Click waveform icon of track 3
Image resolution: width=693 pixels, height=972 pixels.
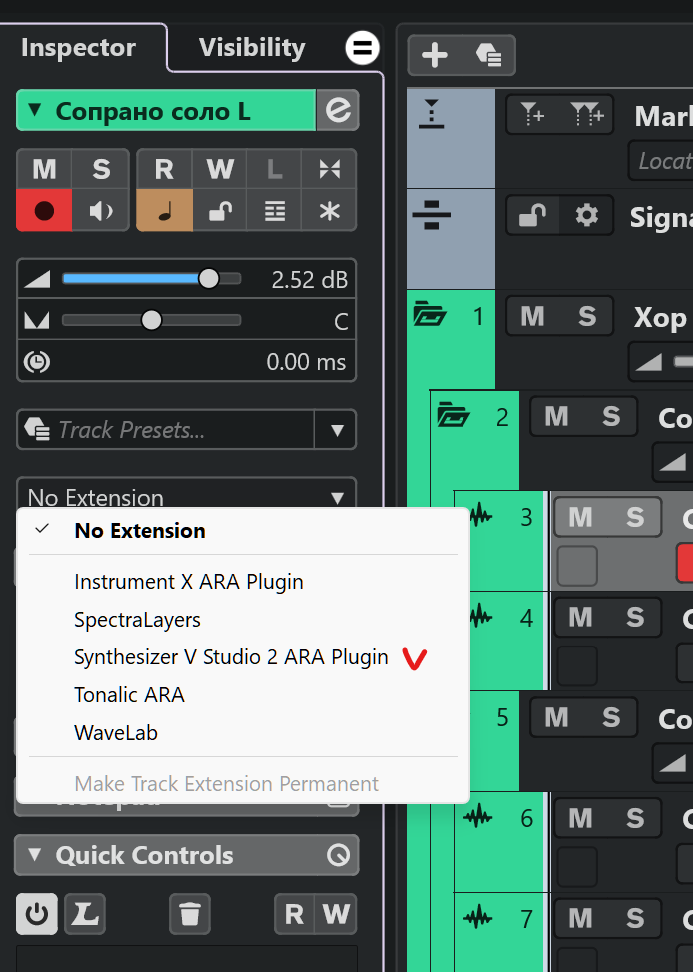click(481, 515)
